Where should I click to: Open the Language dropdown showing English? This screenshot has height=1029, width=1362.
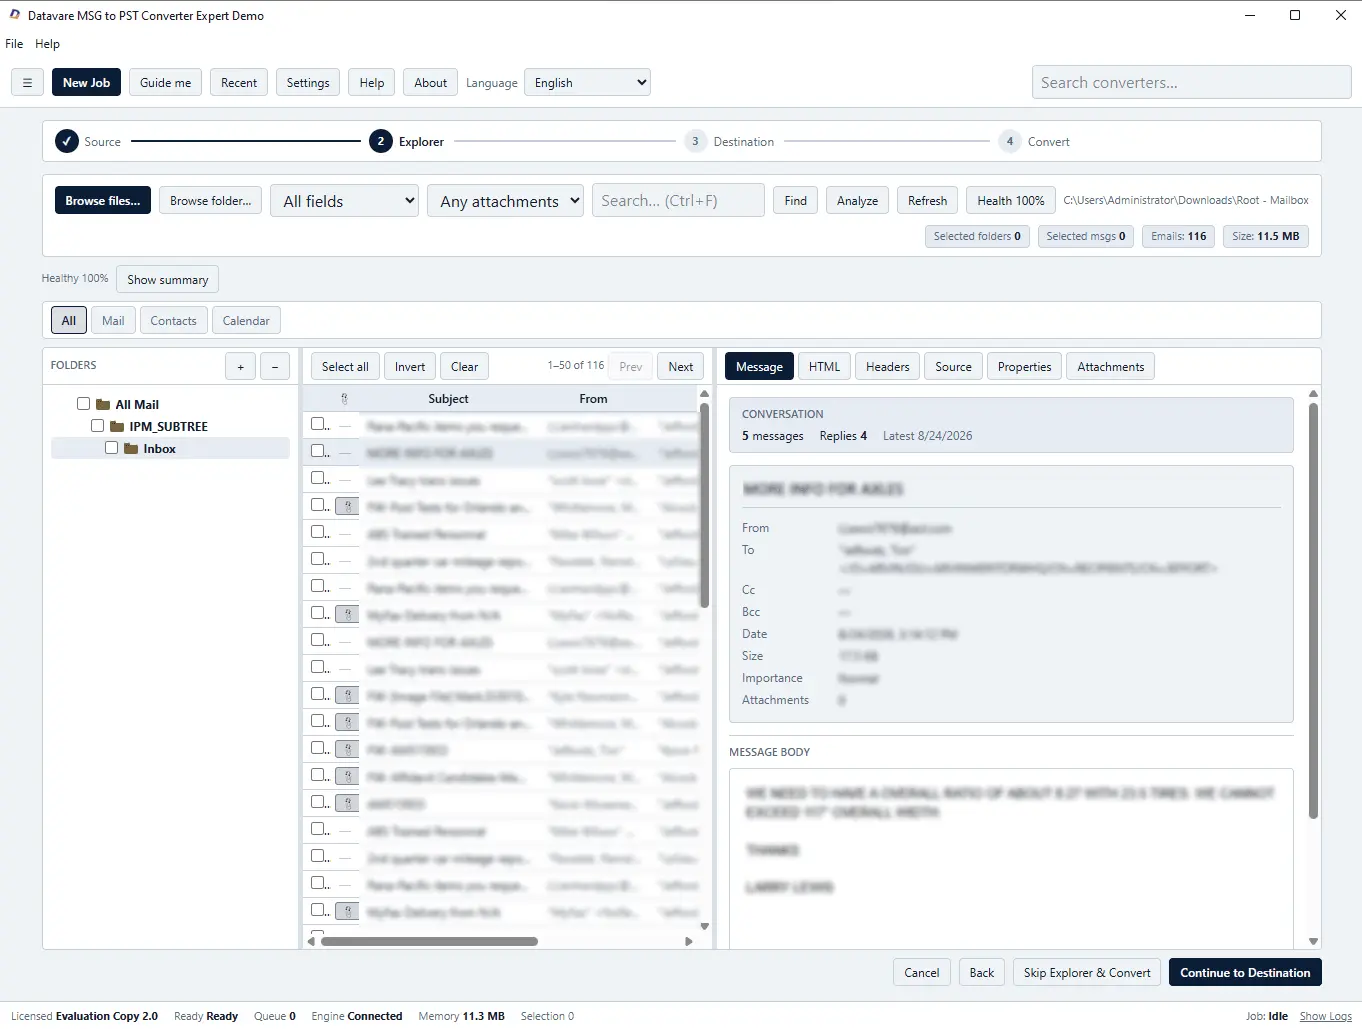[x=587, y=83]
